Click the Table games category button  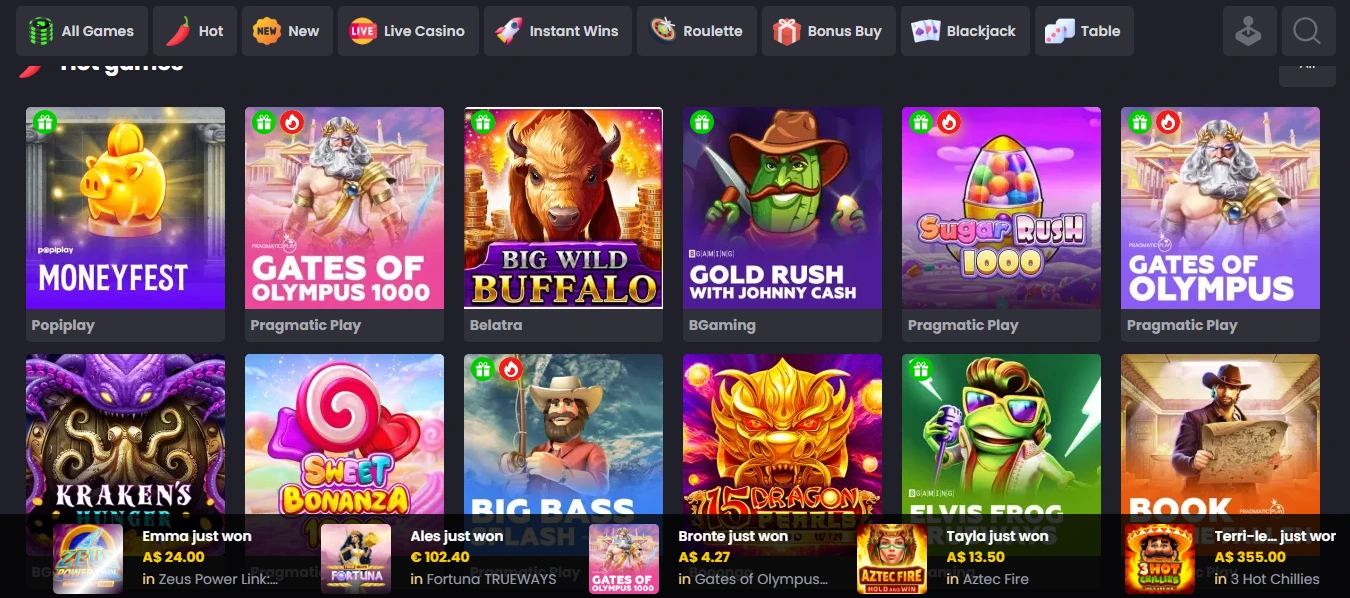click(1085, 31)
